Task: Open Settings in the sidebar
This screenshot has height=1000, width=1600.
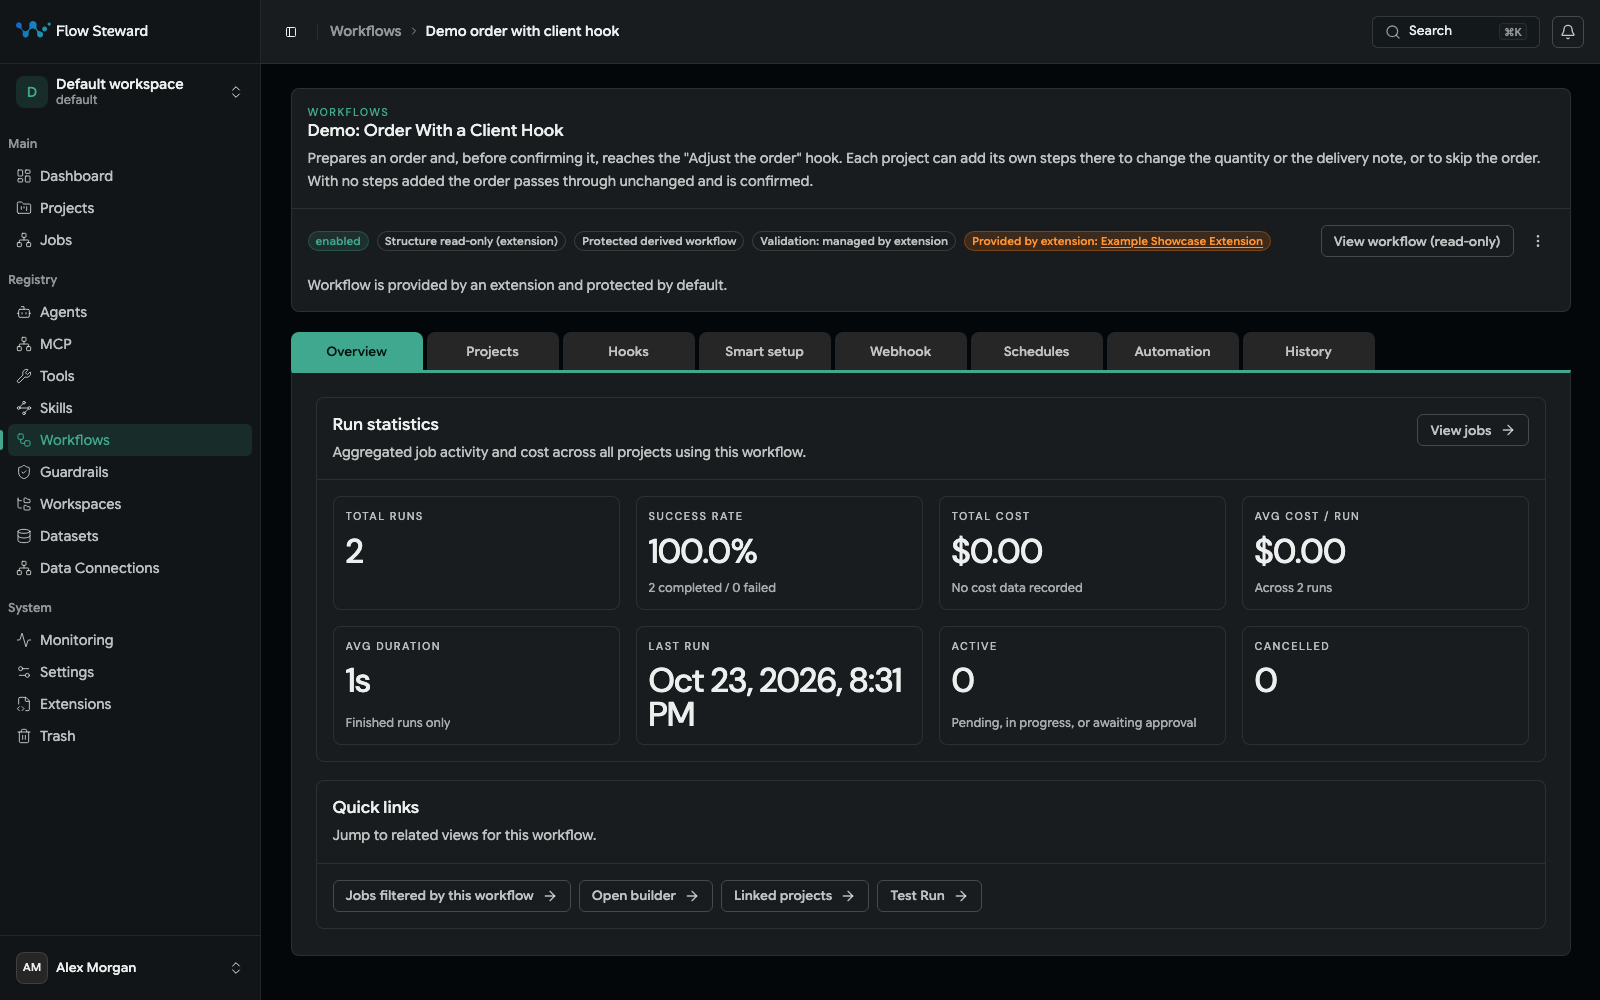Action: point(130,672)
